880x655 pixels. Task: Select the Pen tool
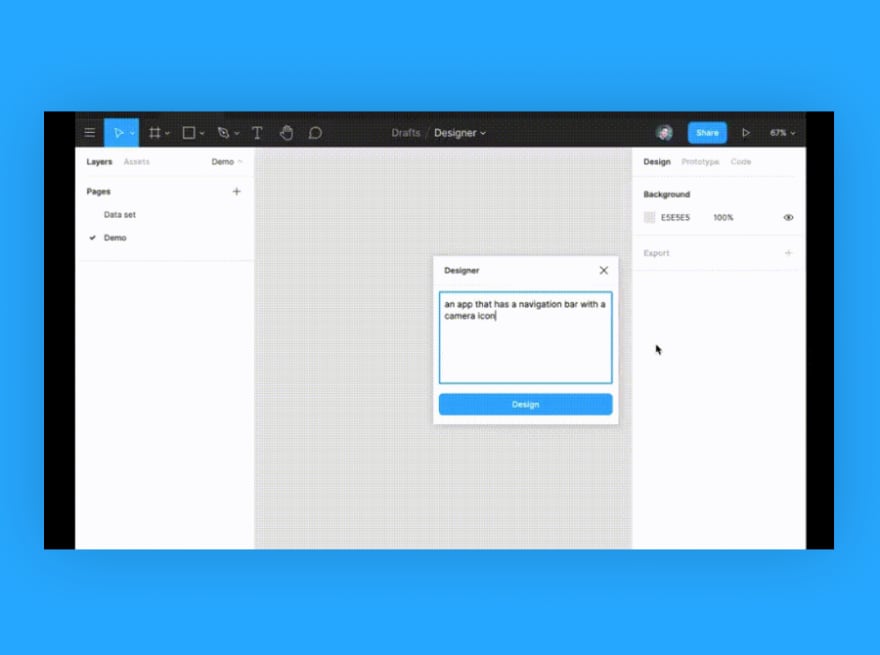[223, 132]
